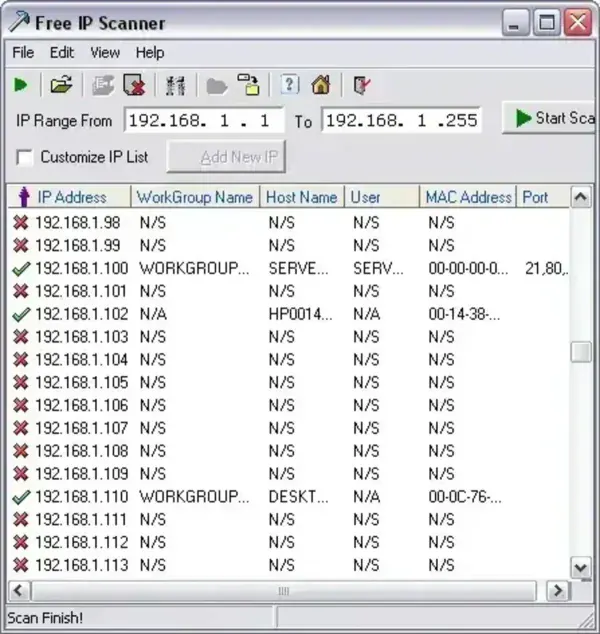The image size is (600, 634).
Task: Enable the Customize IP List checkbox
Action: point(24,157)
